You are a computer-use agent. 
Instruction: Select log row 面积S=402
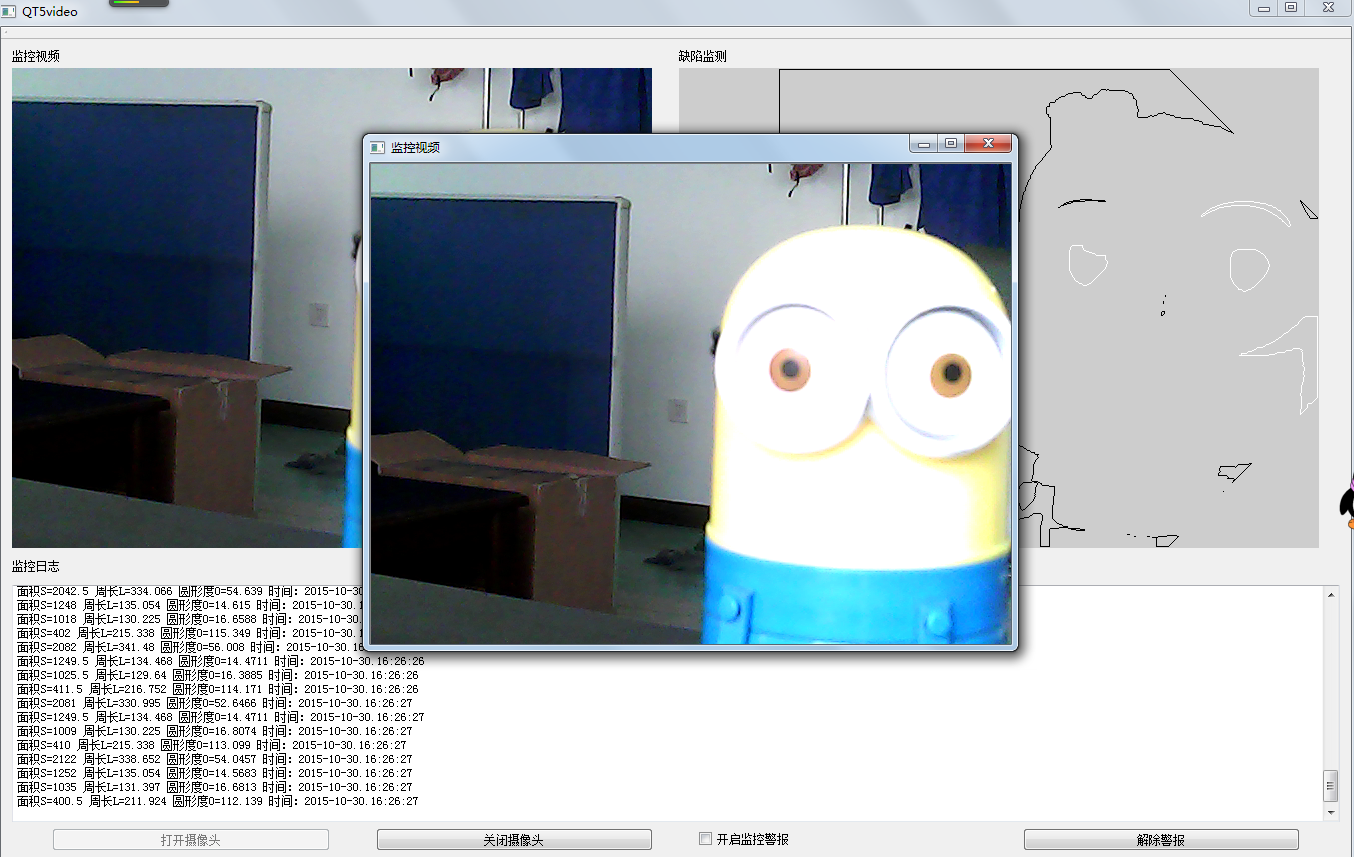click(x=190, y=633)
